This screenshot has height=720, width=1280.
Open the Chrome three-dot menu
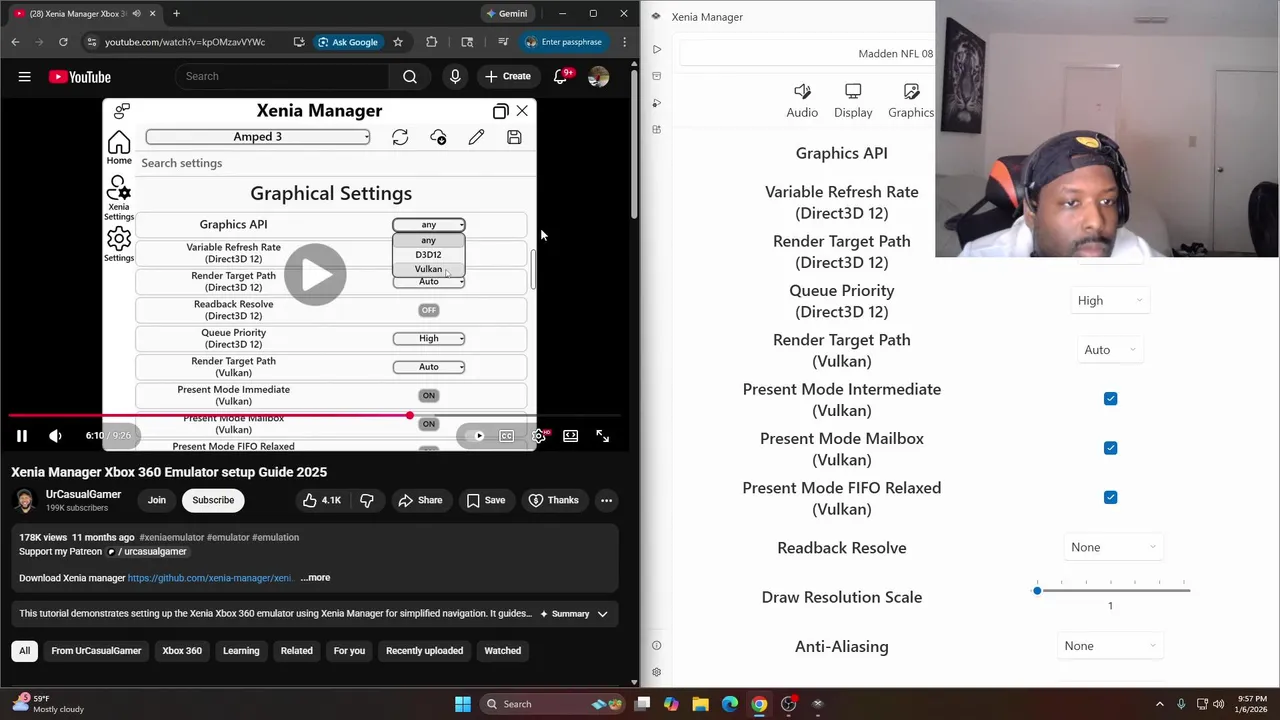point(624,42)
